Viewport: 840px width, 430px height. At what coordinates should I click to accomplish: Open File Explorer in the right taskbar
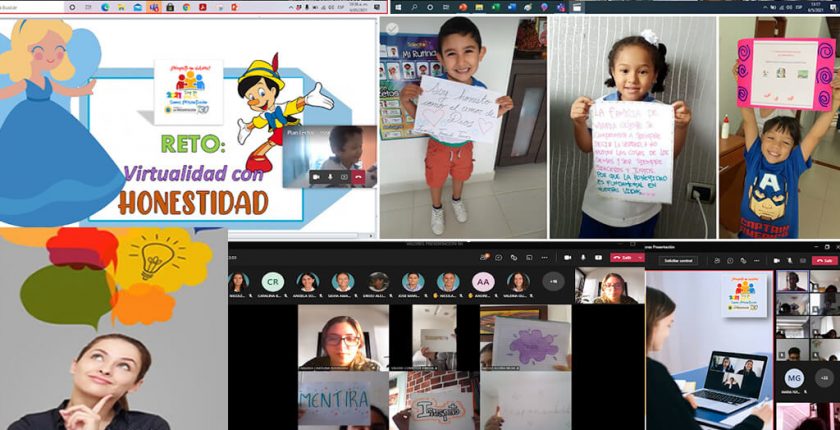point(479,7)
